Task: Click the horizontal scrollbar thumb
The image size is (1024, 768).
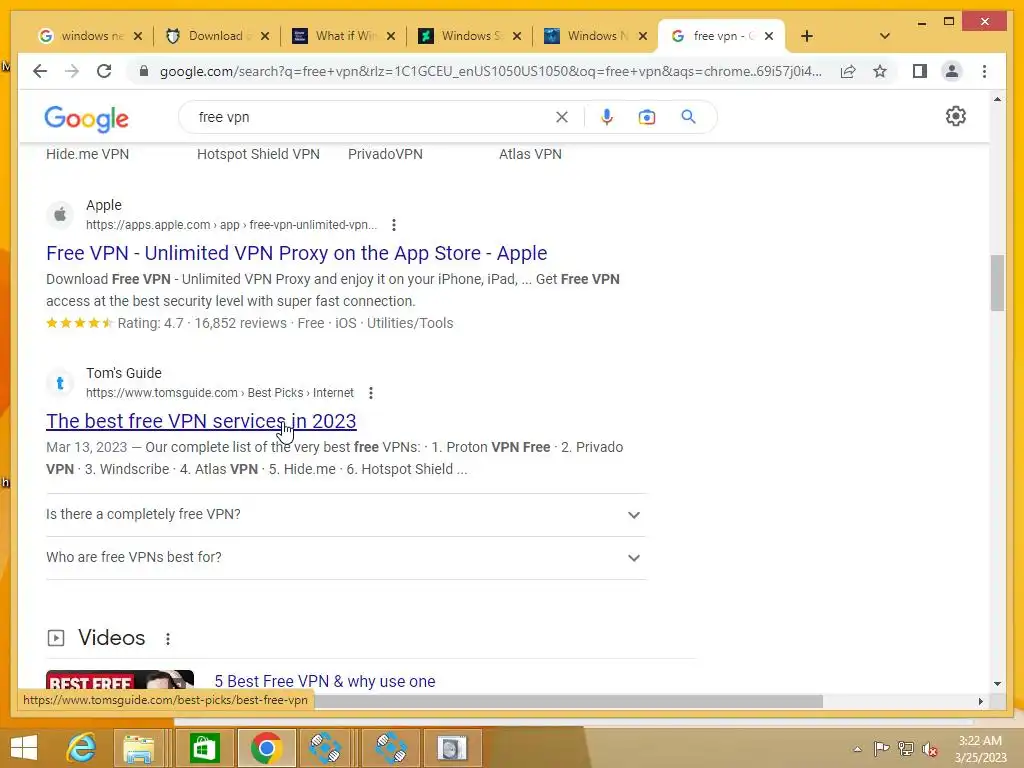Action: [x=568, y=701]
